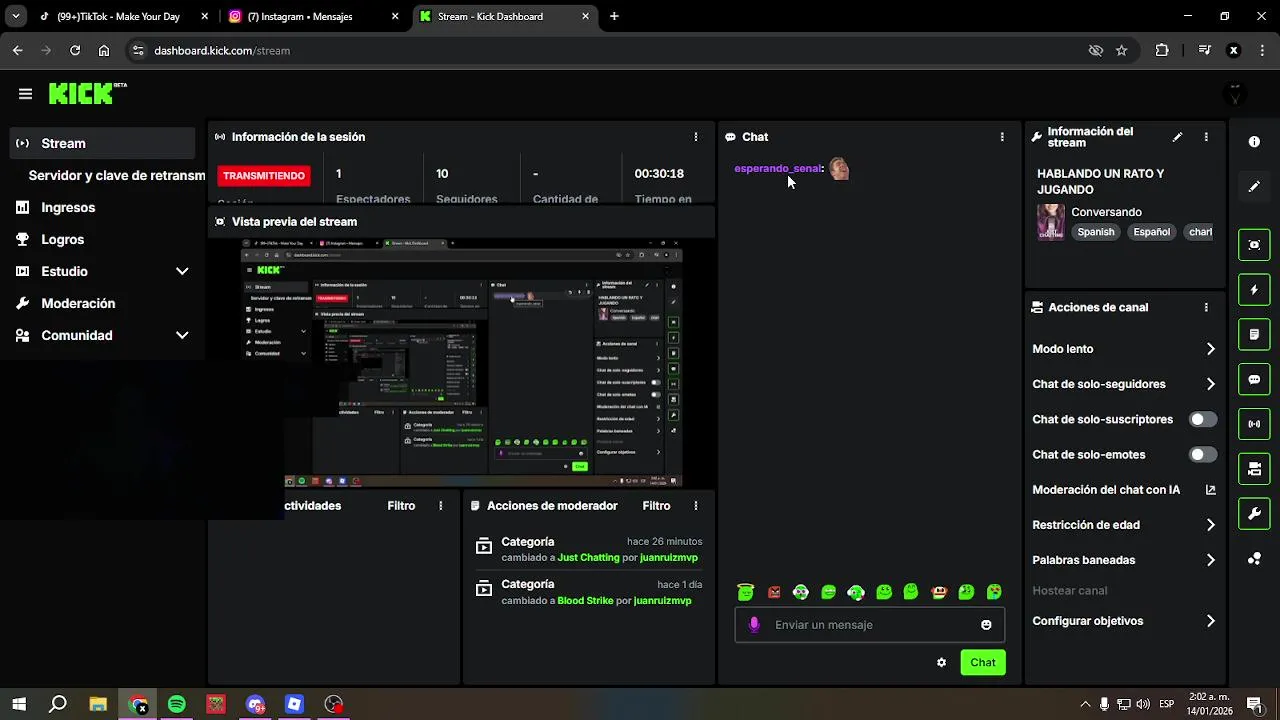
Task: Toggle the channel actions camera widget
Action: tap(1254, 469)
